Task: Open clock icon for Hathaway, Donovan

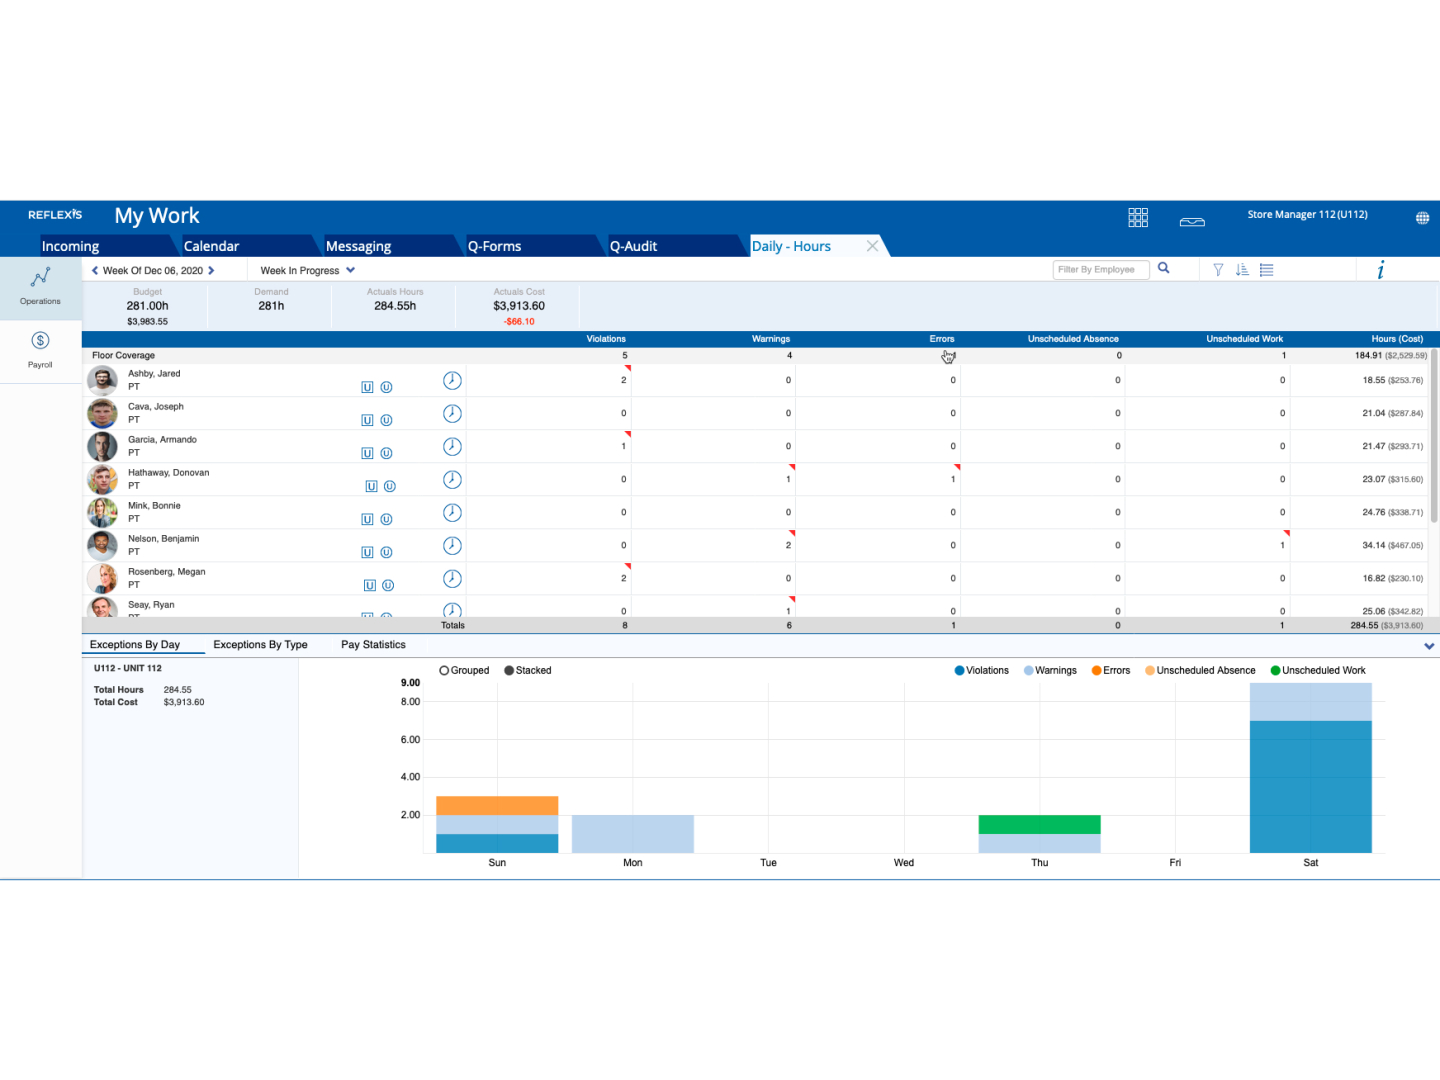Action: pyautogui.click(x=452, y=479)
